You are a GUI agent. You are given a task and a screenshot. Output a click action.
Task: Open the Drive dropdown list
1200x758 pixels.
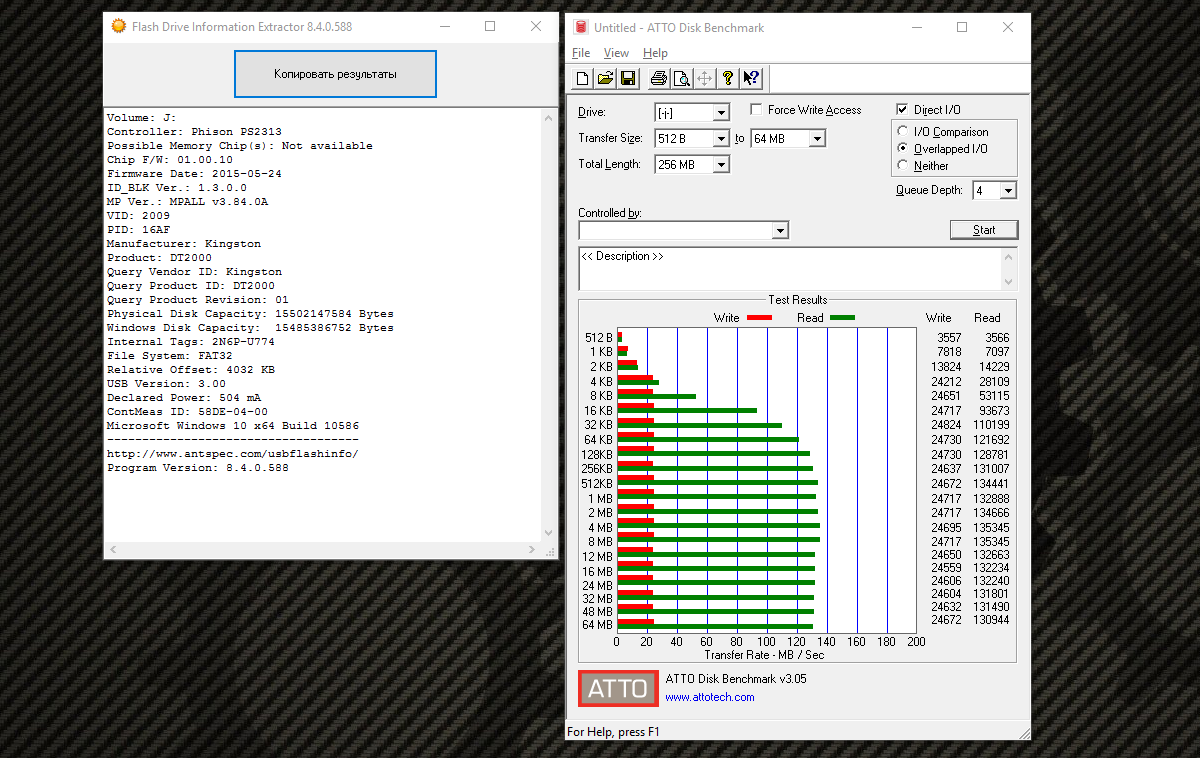tap(721, 113)
